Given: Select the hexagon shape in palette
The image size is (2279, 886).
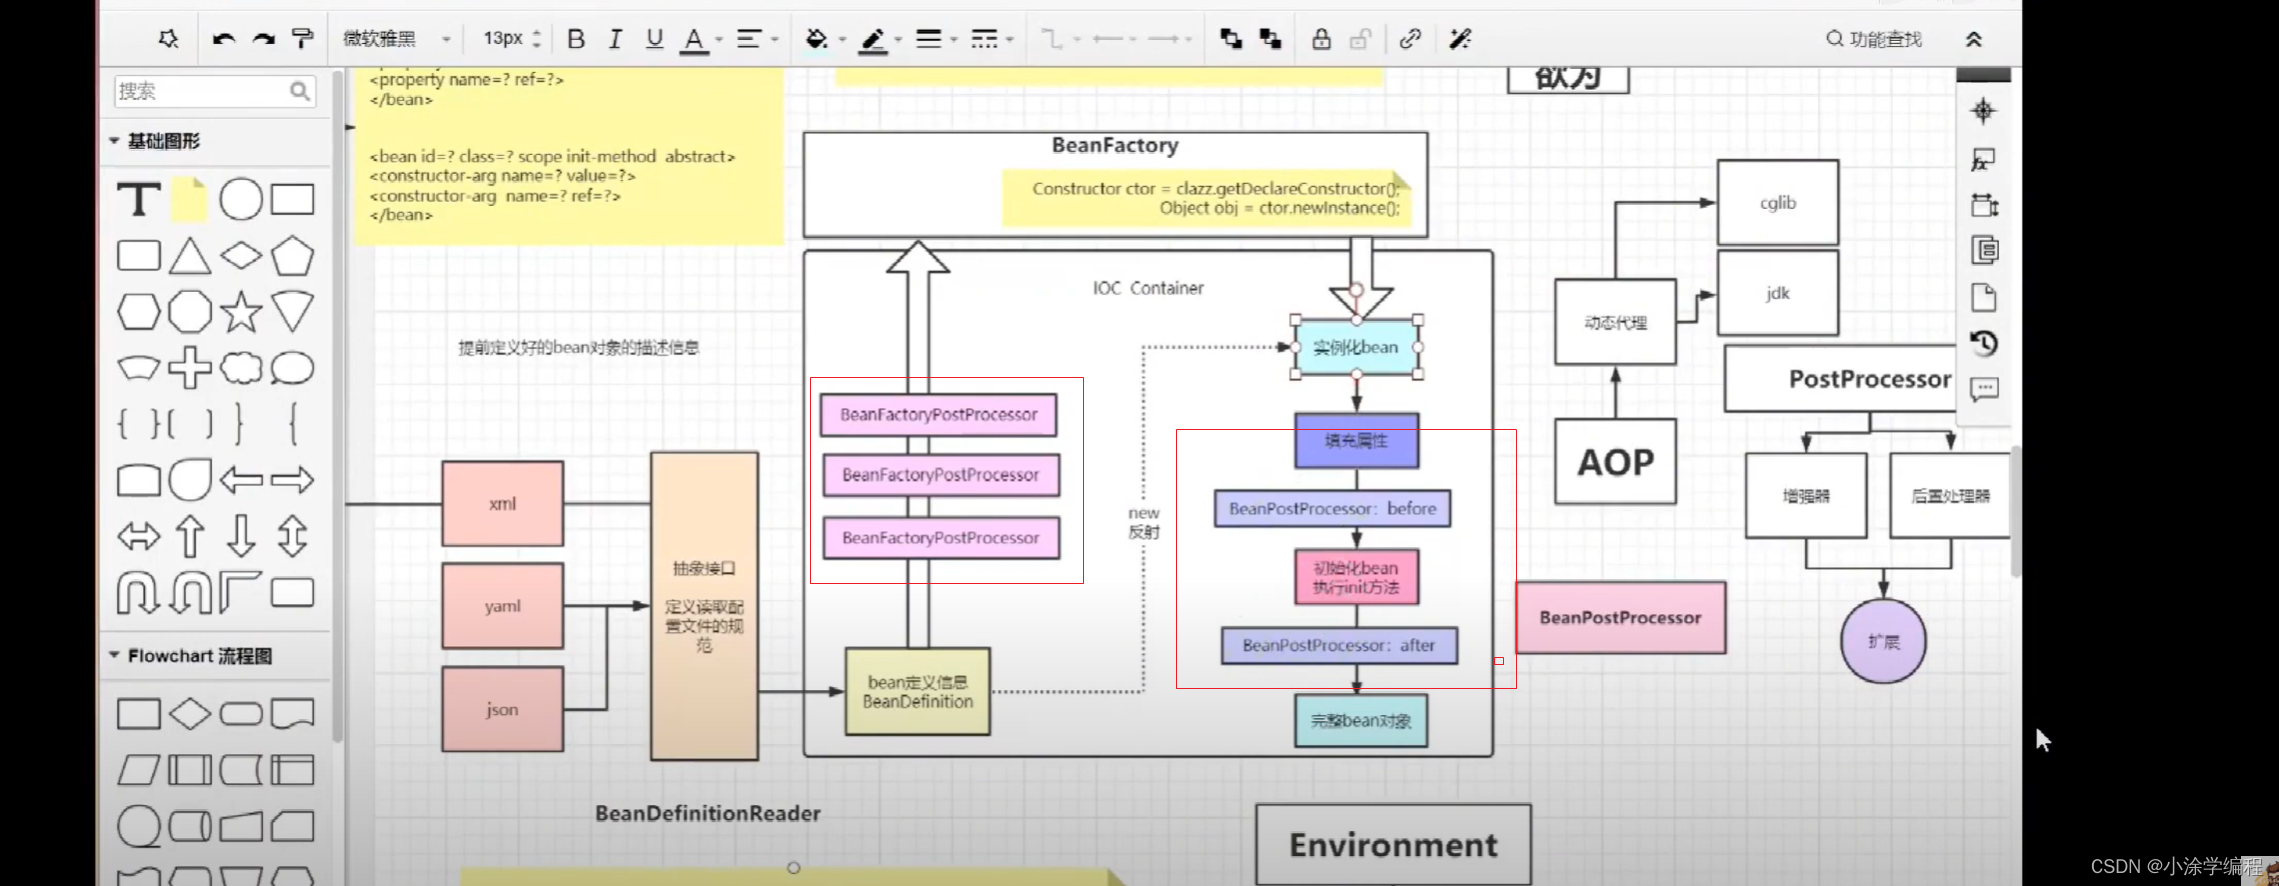Looking at the screenshot, I should pos(138,312).
